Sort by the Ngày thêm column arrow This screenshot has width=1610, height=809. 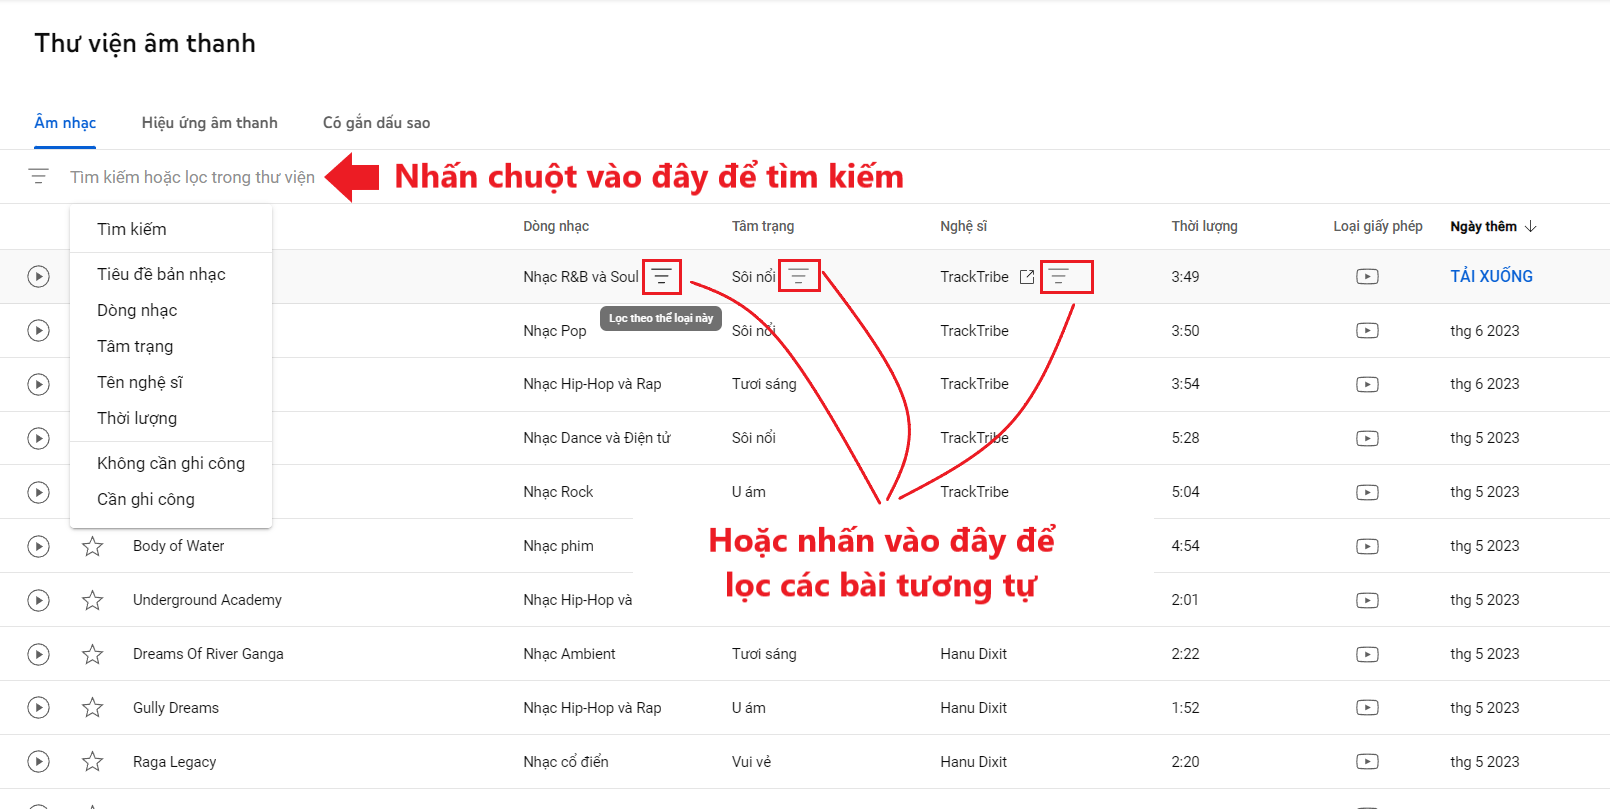(1530, 227)
